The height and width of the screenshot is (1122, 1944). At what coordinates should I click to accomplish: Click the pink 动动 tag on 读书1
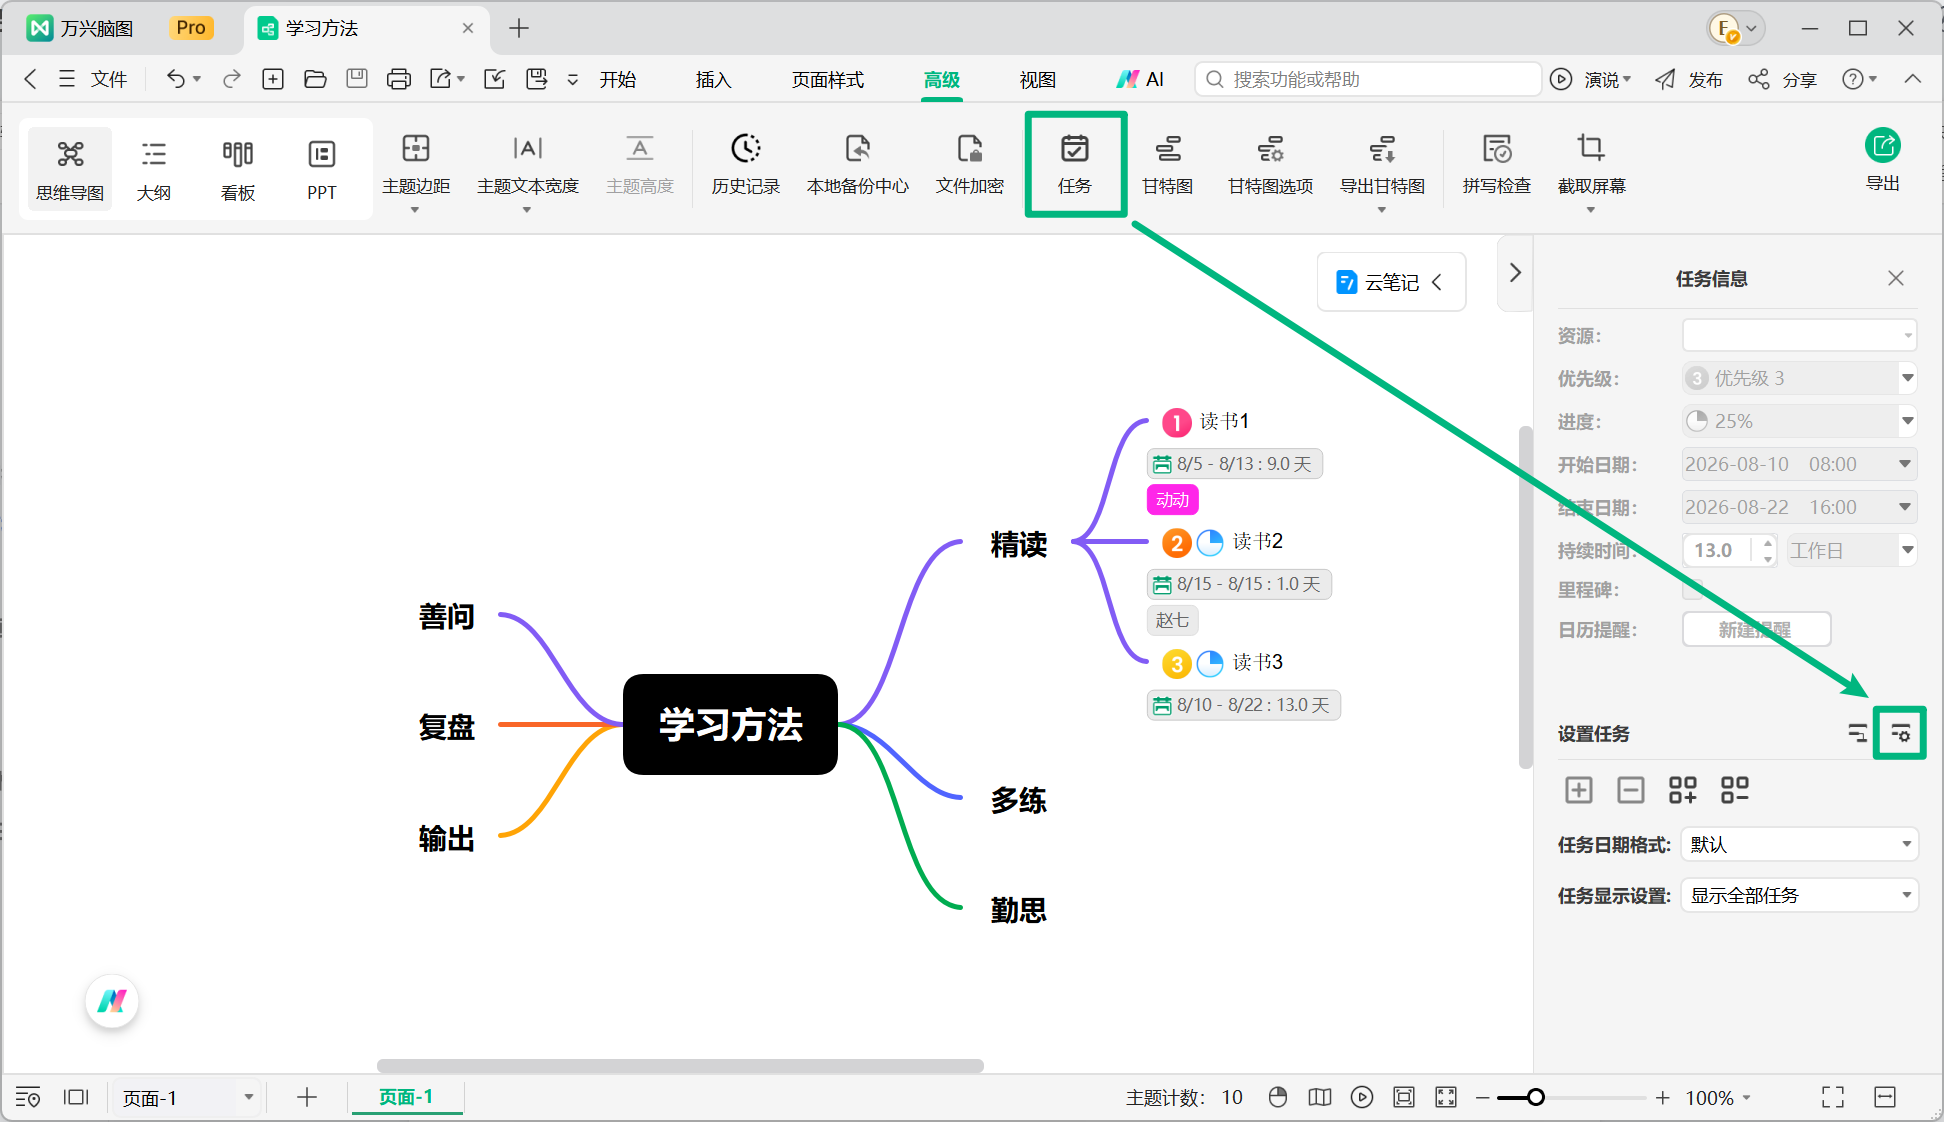1172,500
